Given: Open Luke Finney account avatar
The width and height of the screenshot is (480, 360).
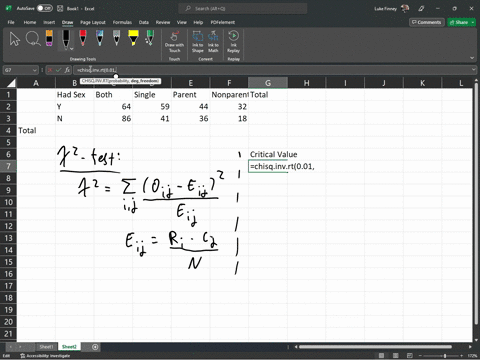Looking at the screenshot, I should [x=405, y=8].
